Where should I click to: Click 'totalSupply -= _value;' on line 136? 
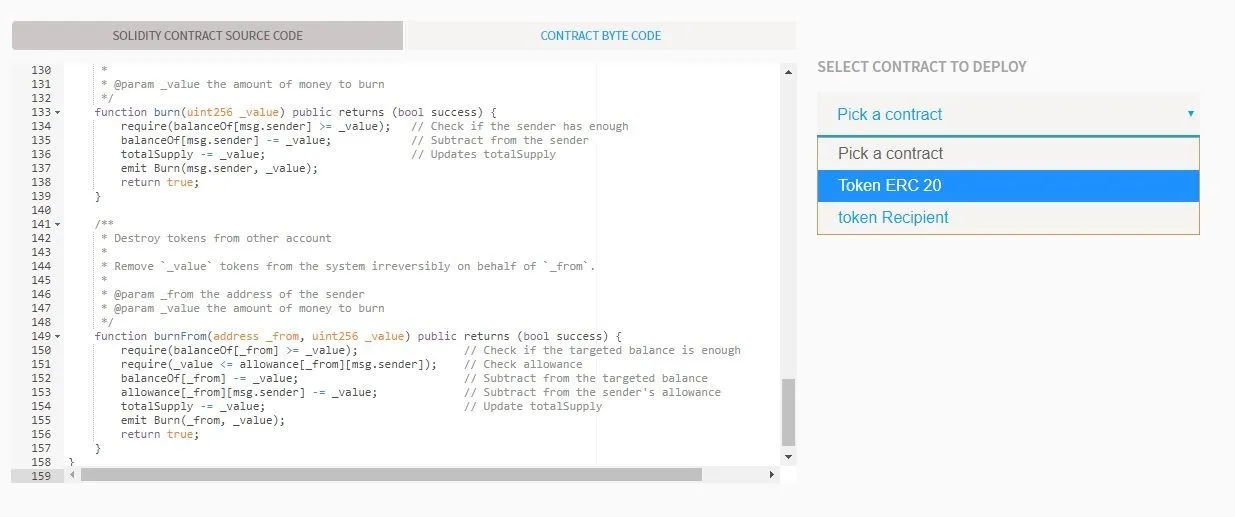click(x=193, y=154)
